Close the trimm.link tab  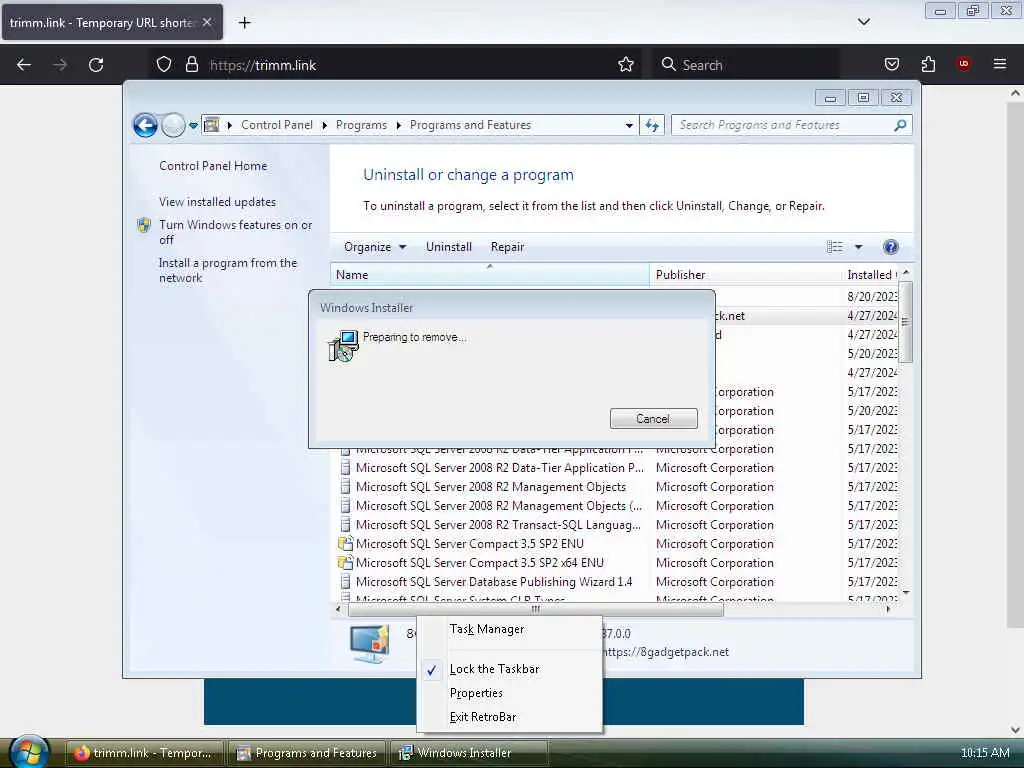(x=207, y=22)
